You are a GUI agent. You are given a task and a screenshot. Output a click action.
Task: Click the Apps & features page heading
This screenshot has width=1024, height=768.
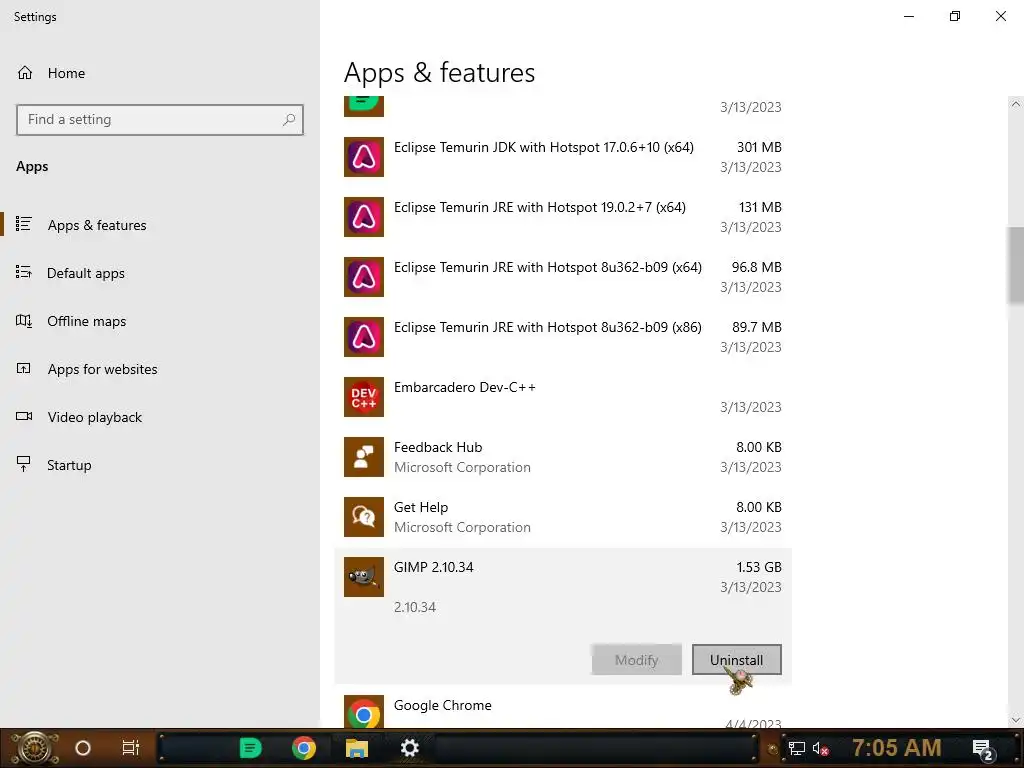(x=439, y=72)
